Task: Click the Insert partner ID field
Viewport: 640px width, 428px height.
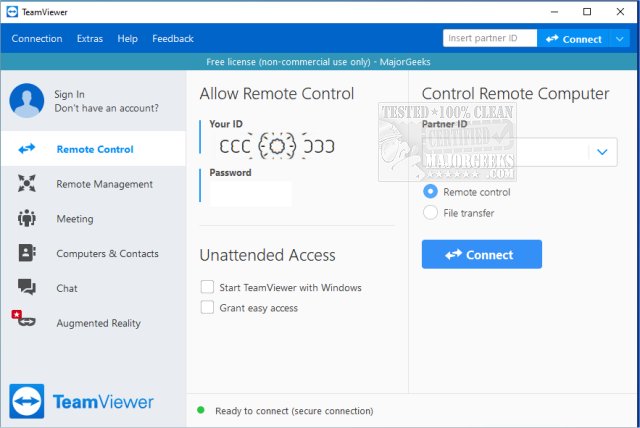Action: point(490,39)
